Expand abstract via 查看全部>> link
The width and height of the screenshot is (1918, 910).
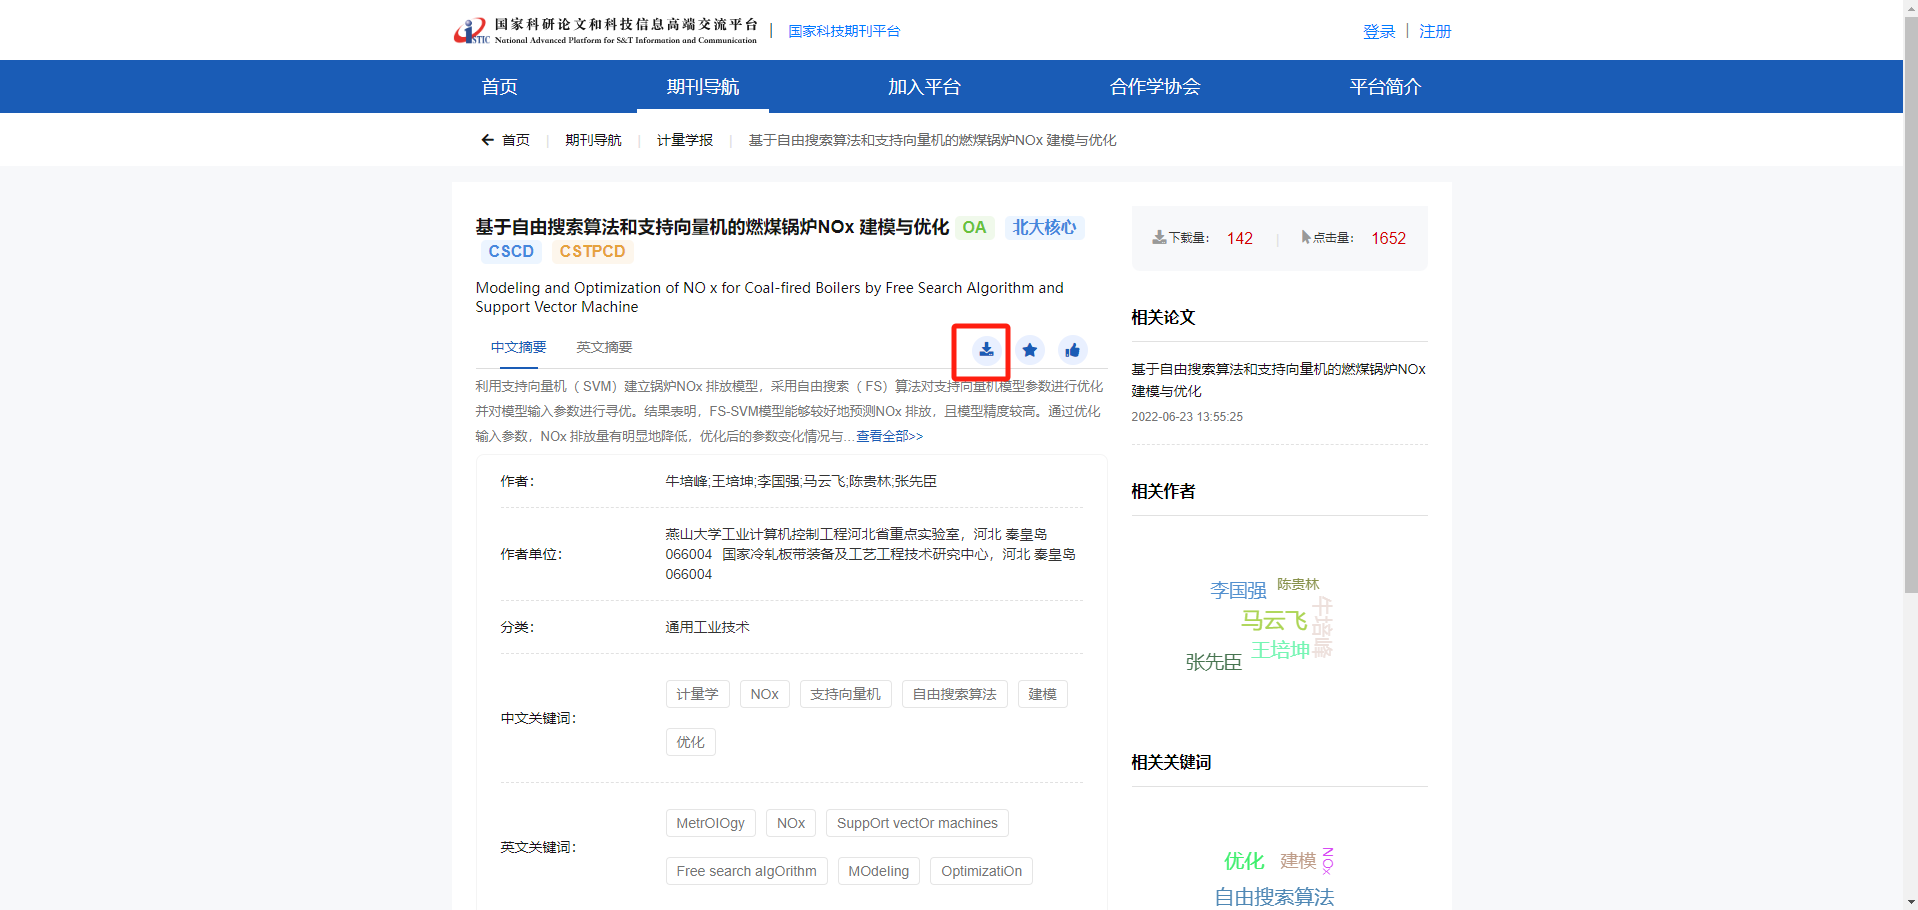[x=890, y=436]
